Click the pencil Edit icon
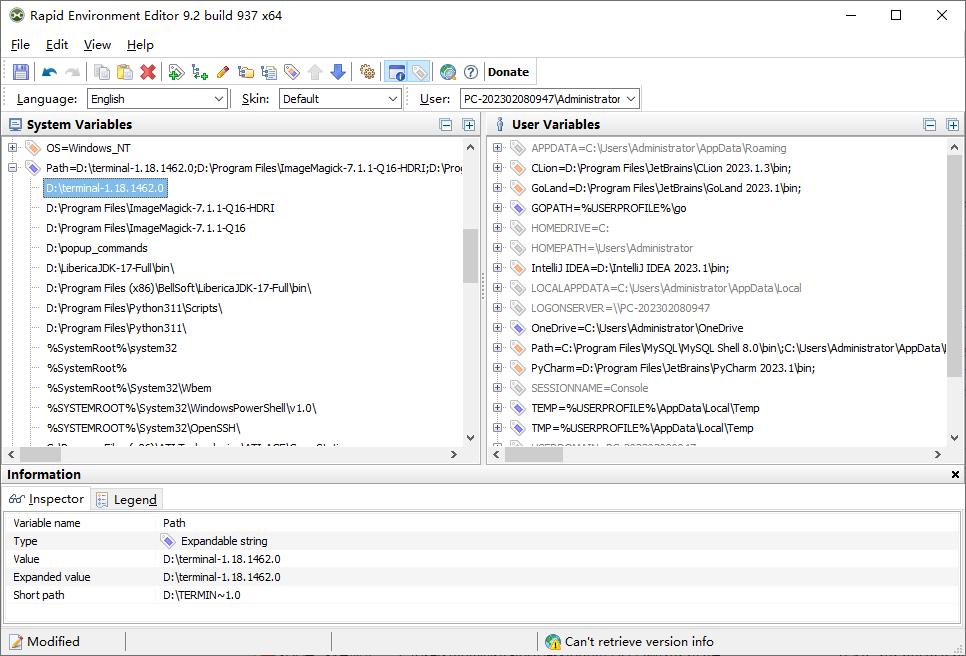The height and width of the screenshot is (656, 966). [x=222, y=72]
